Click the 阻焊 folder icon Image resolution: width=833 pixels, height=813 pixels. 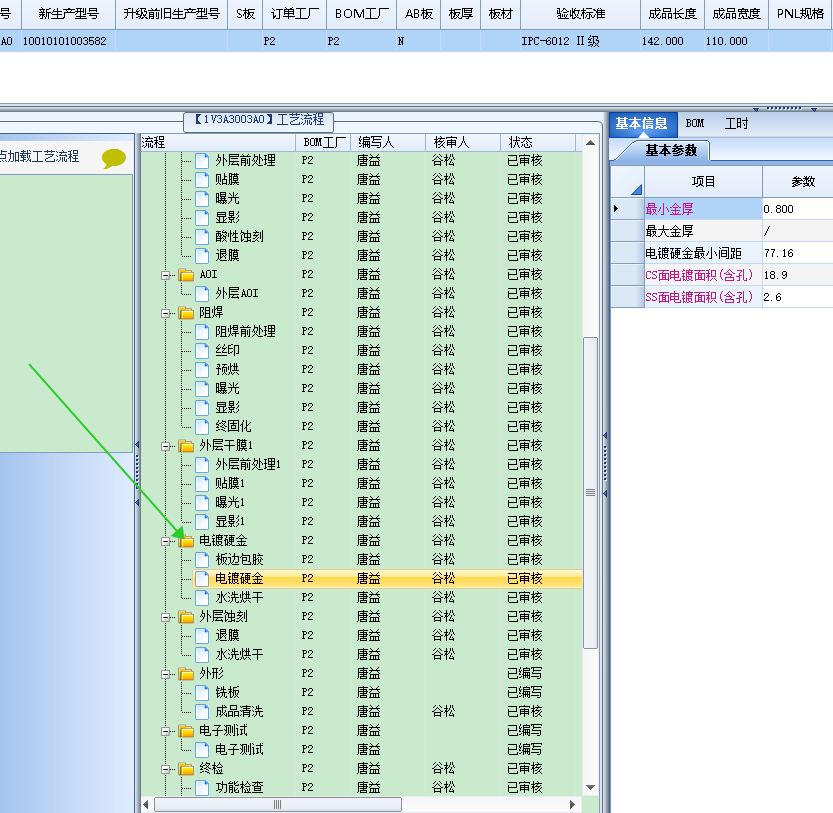pyautogui.click(x=186, y=313)
